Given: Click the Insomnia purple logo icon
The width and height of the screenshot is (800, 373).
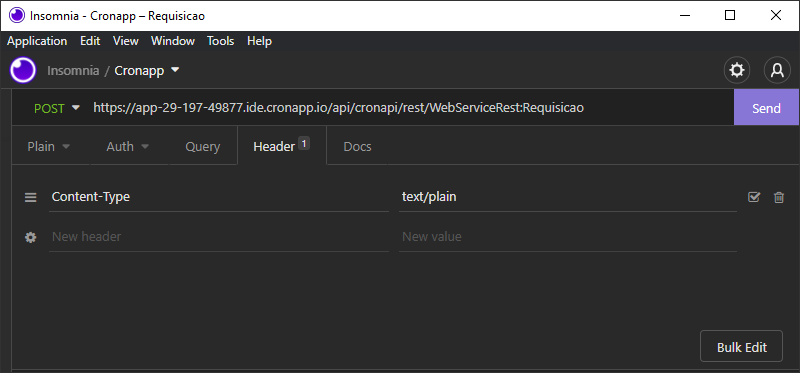Looking at the screenshot, I should click(23, 70).
